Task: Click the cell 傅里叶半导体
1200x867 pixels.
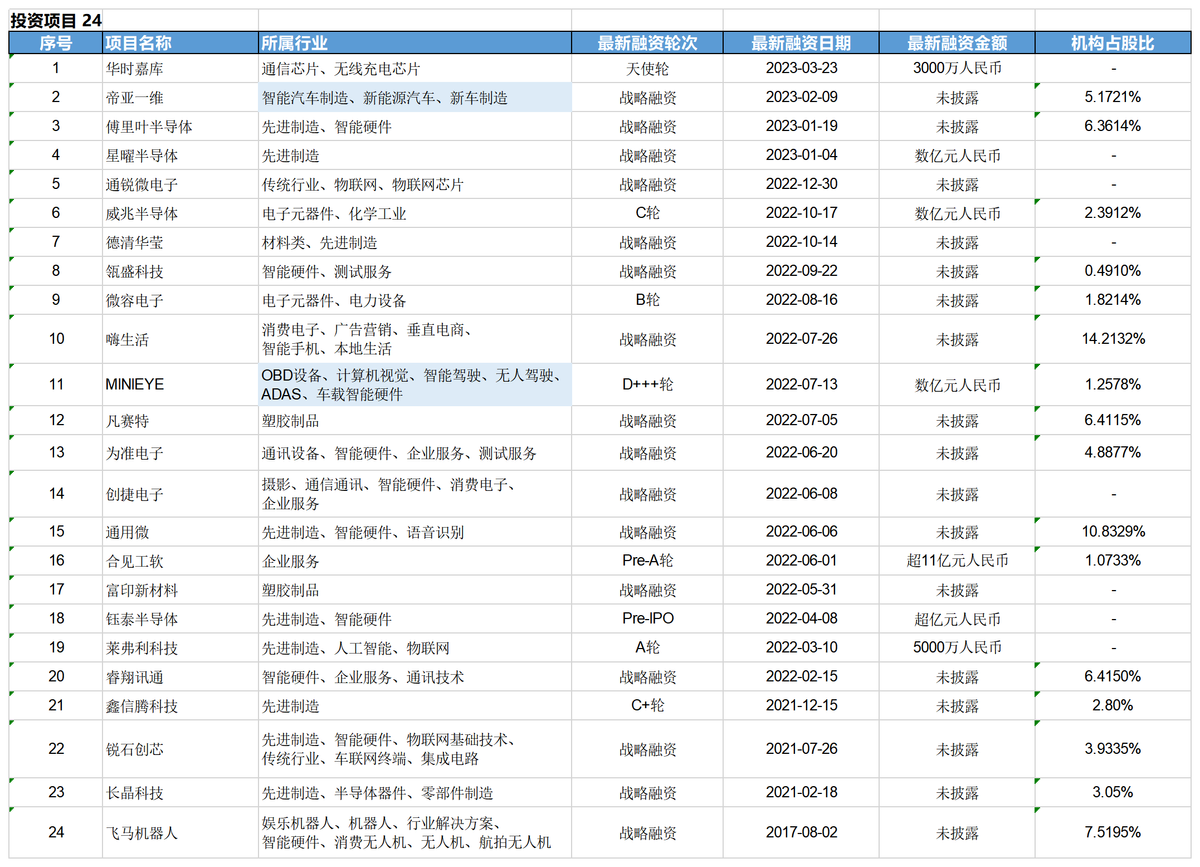Action: pyautogui.click(x=180, y=127)
